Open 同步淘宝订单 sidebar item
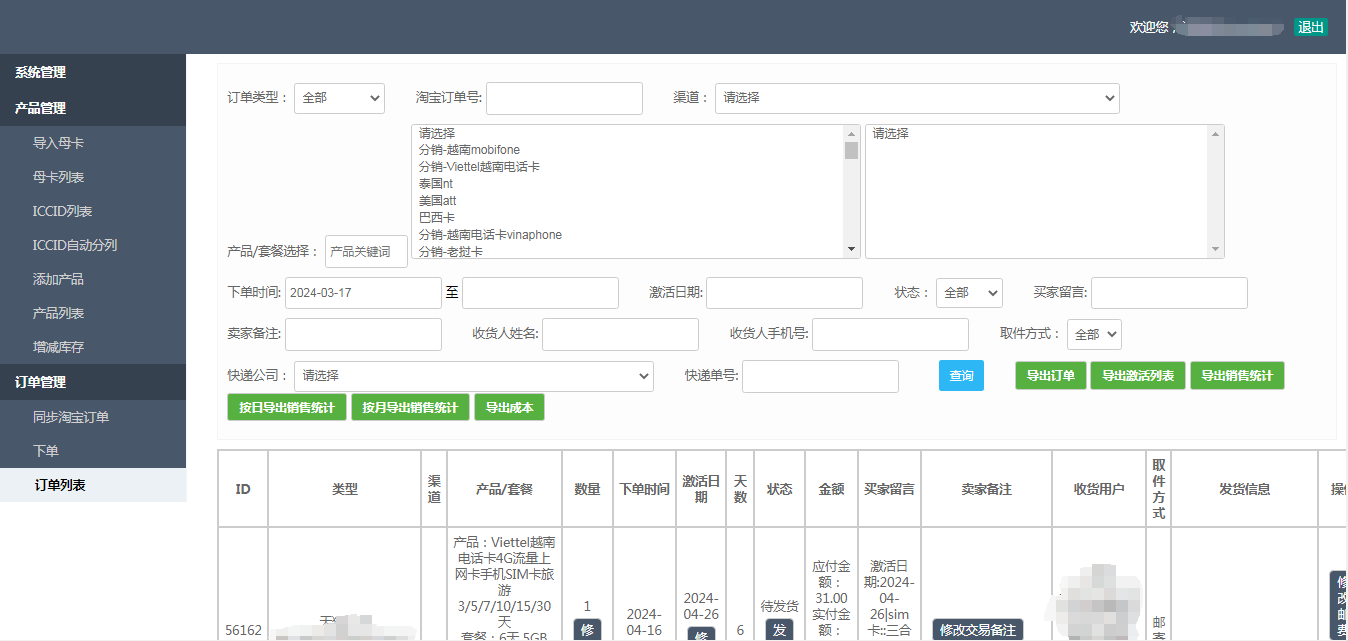 point(71,417)
